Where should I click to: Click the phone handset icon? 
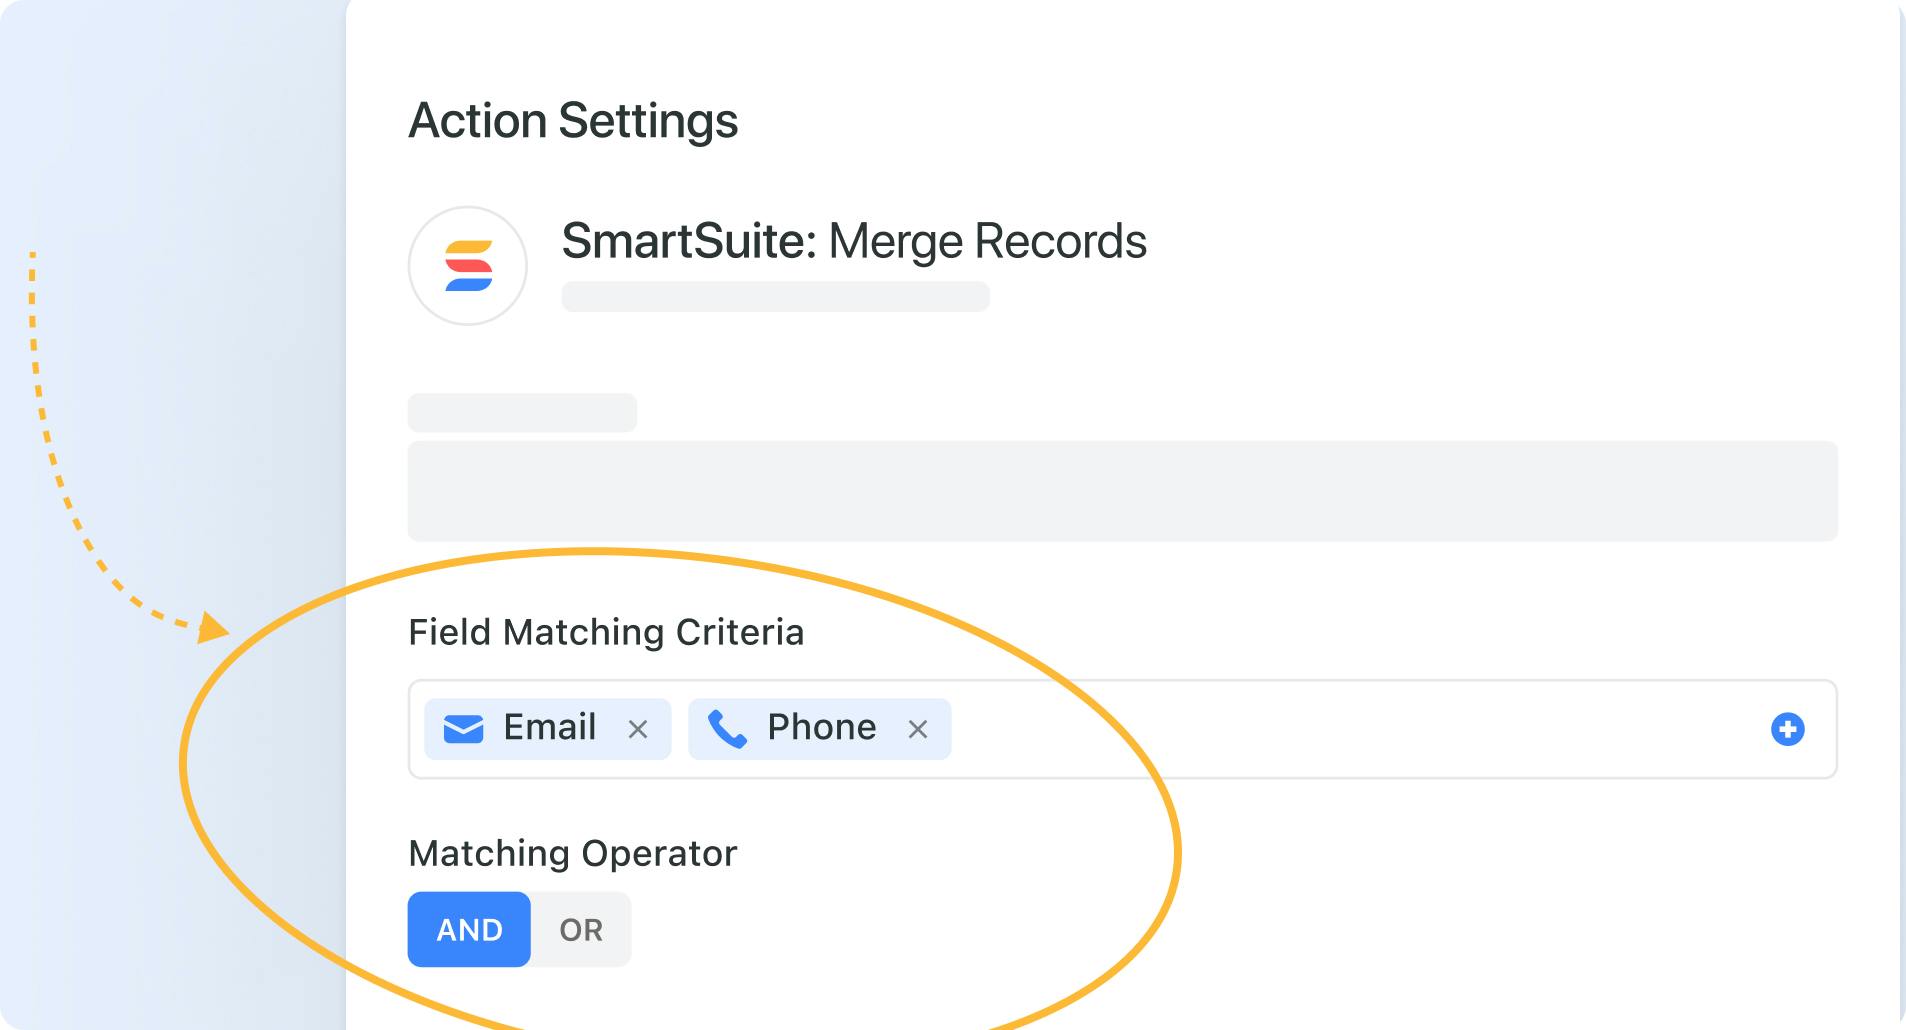pyautogui.click(x=727, y=729)
